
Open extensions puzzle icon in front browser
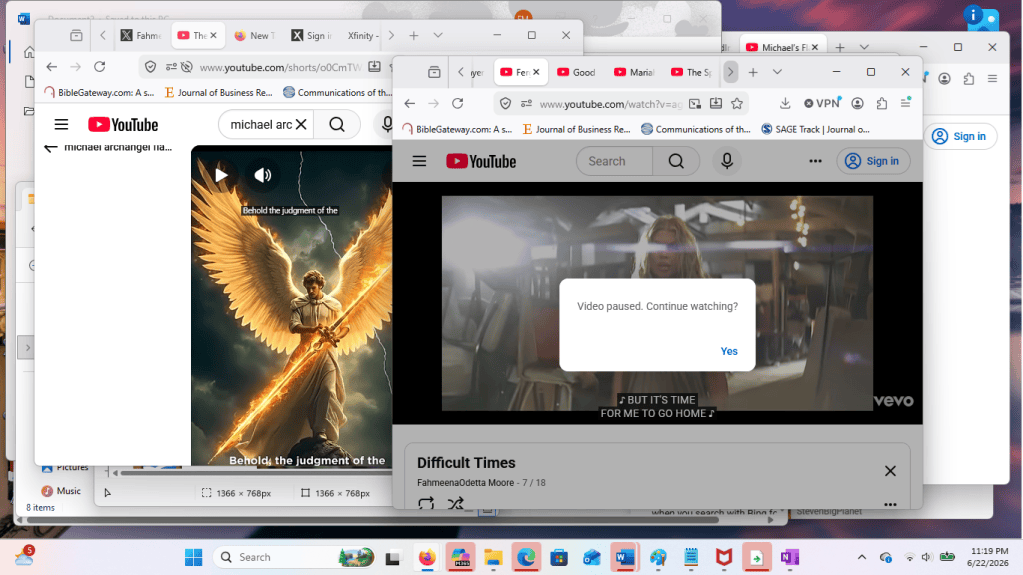coord(881,104)
